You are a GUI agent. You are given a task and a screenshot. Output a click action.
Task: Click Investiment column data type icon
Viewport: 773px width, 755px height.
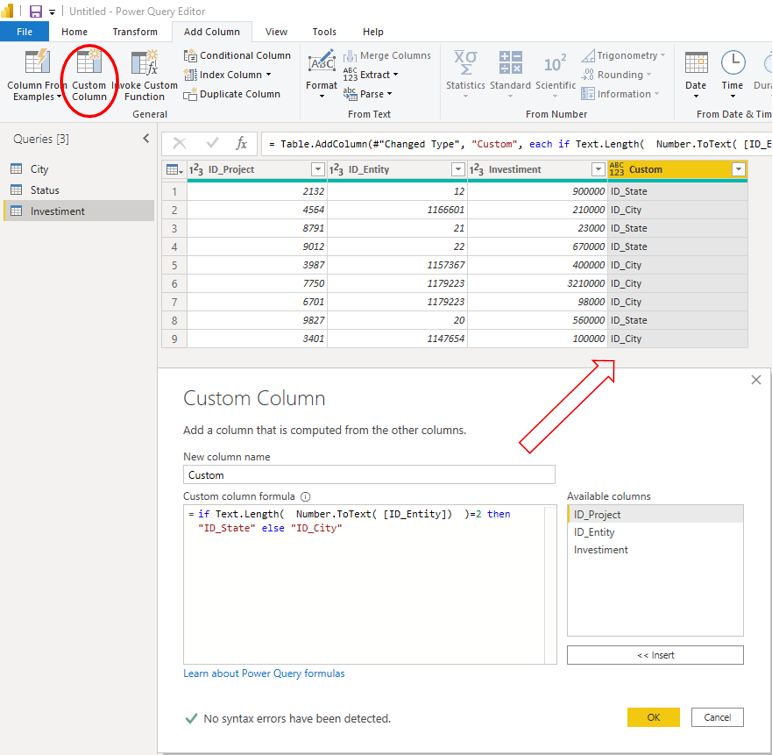pyautogui.click(x=476, y=170)
